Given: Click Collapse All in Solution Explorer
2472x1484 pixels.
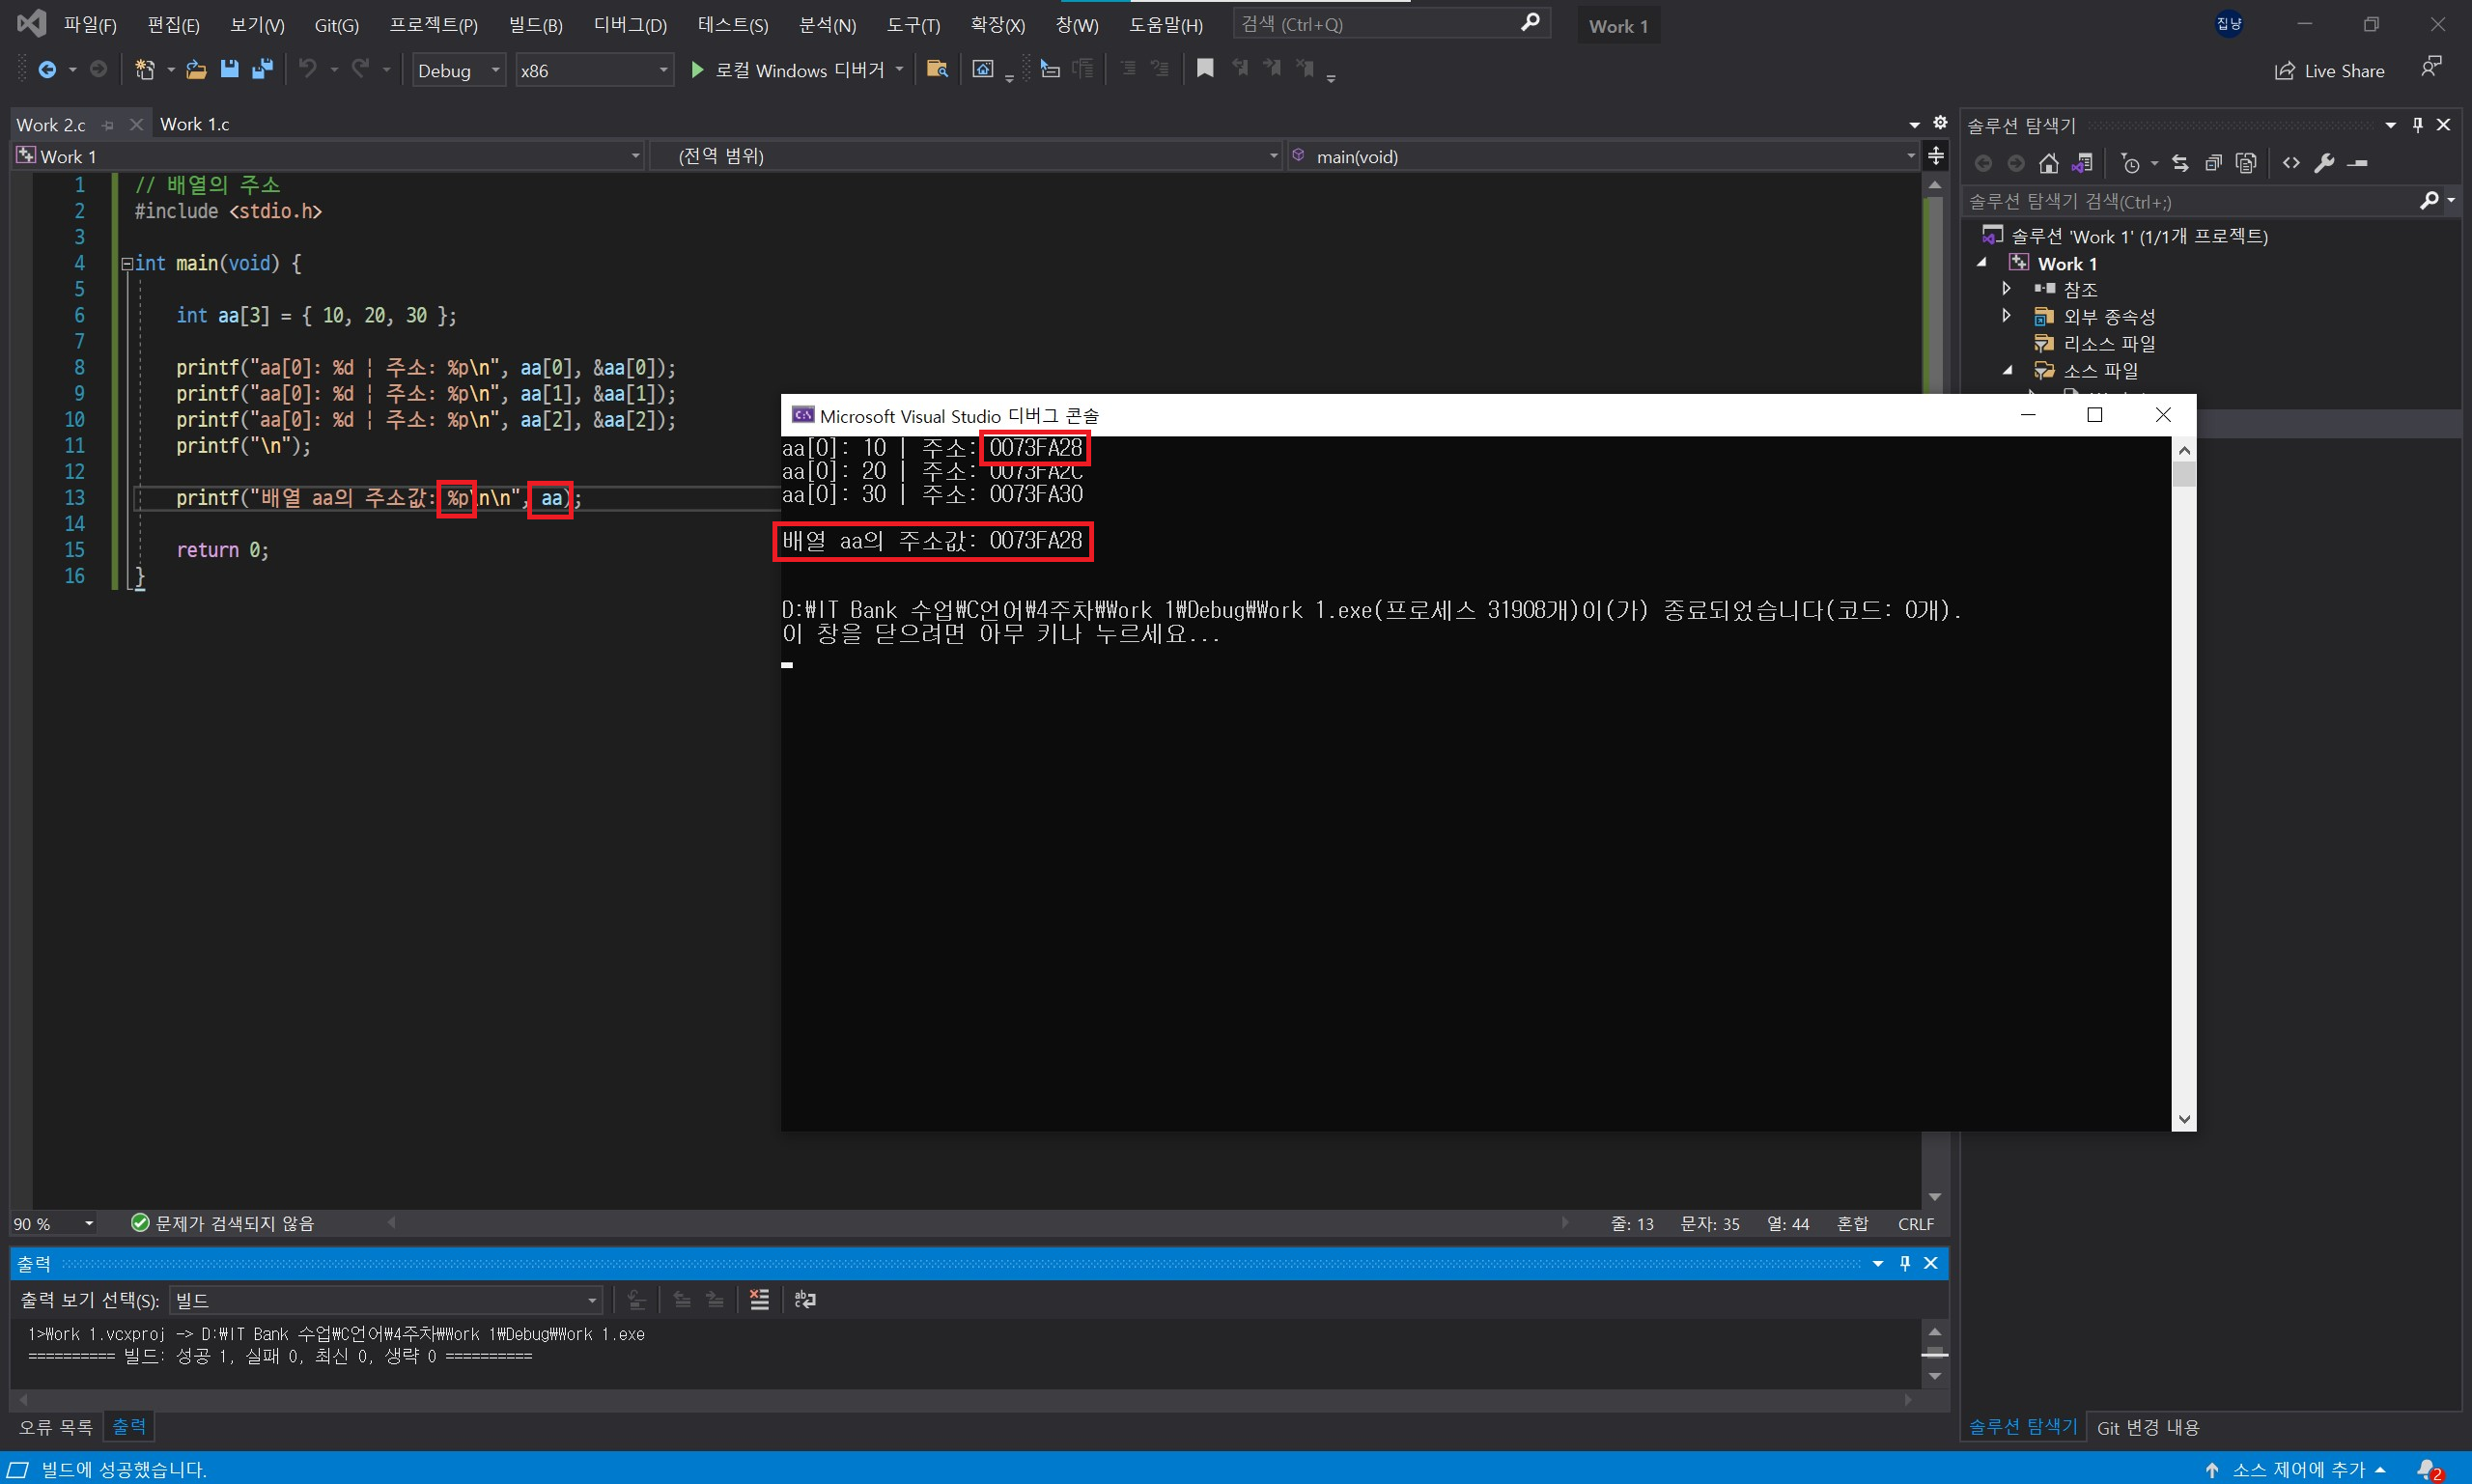Looking at the screenshot, I should tap(2213, 163).
